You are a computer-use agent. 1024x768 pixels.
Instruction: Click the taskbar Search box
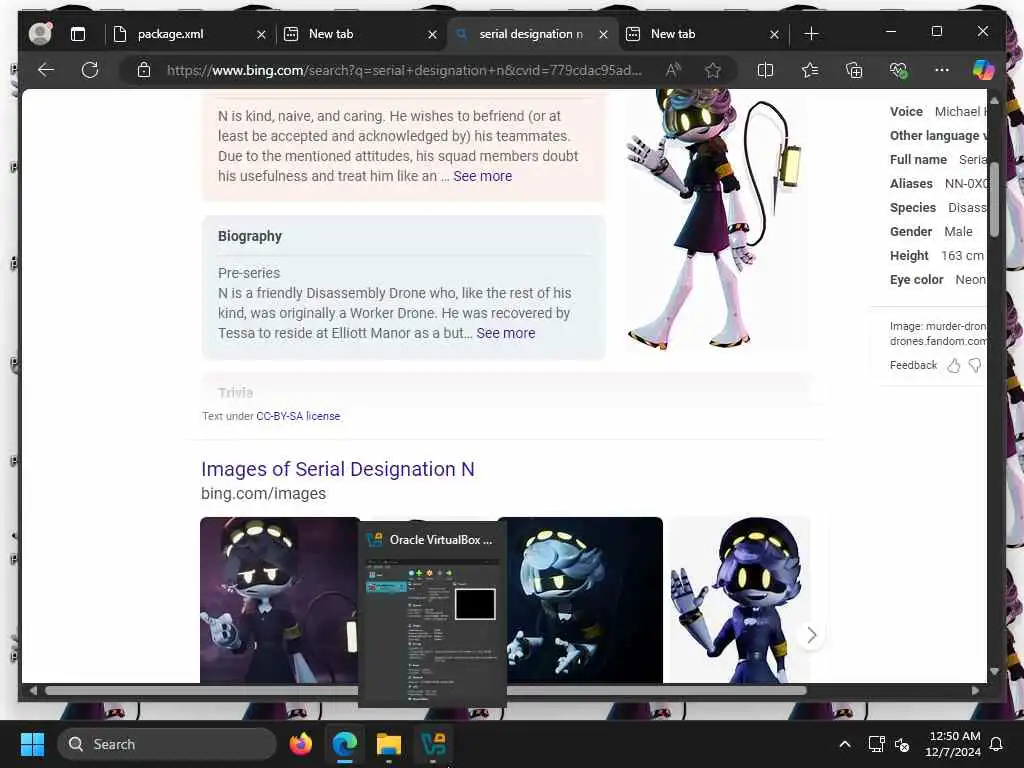tap(167, 744)
